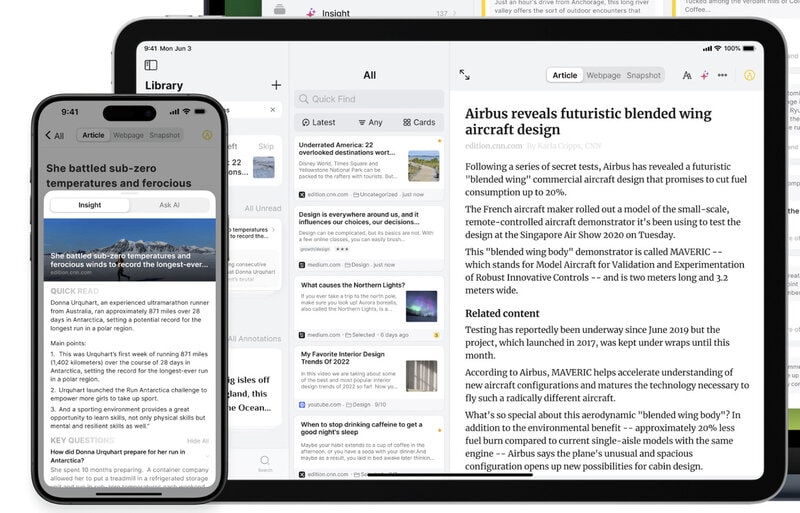800x513 pixels.
Task: Select the Article tab on iPhone
Action: point(93,135)
